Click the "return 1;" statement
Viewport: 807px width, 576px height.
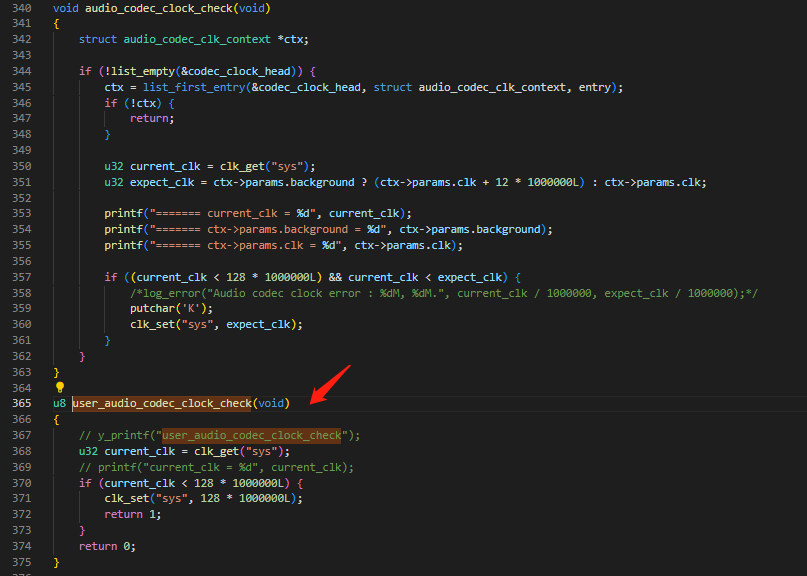tap(133, 514)
